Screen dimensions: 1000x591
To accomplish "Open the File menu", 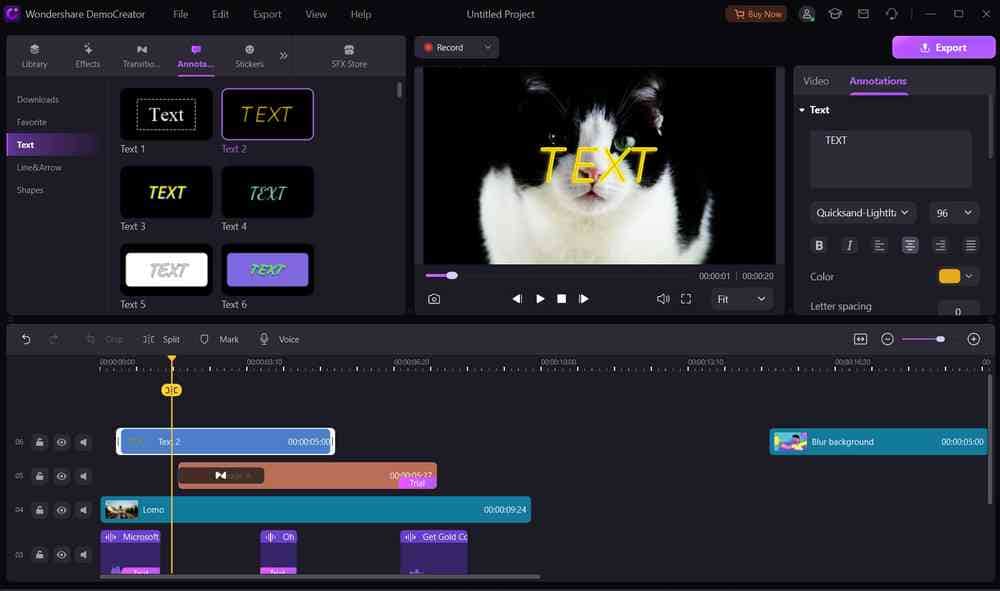I will [180, 14].
